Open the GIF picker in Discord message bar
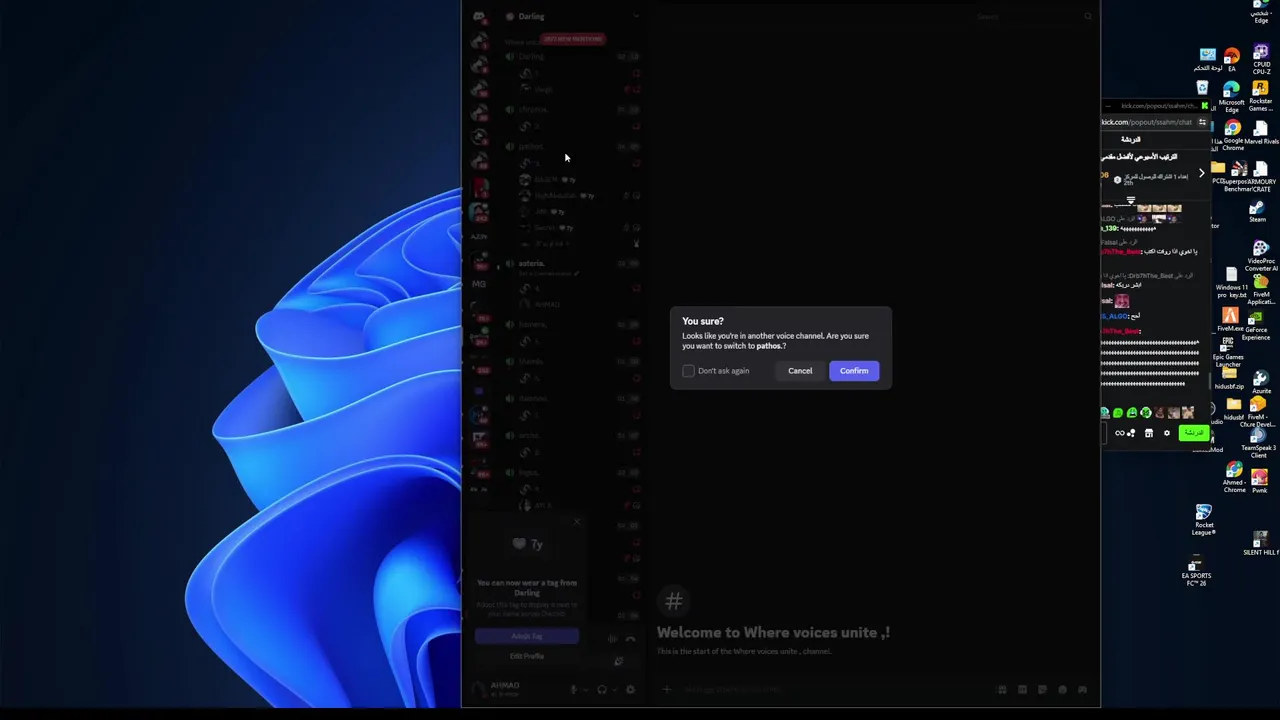The height and width of the screenshot is (720, 1280). pyautogui.click(x=1022, y=689)
